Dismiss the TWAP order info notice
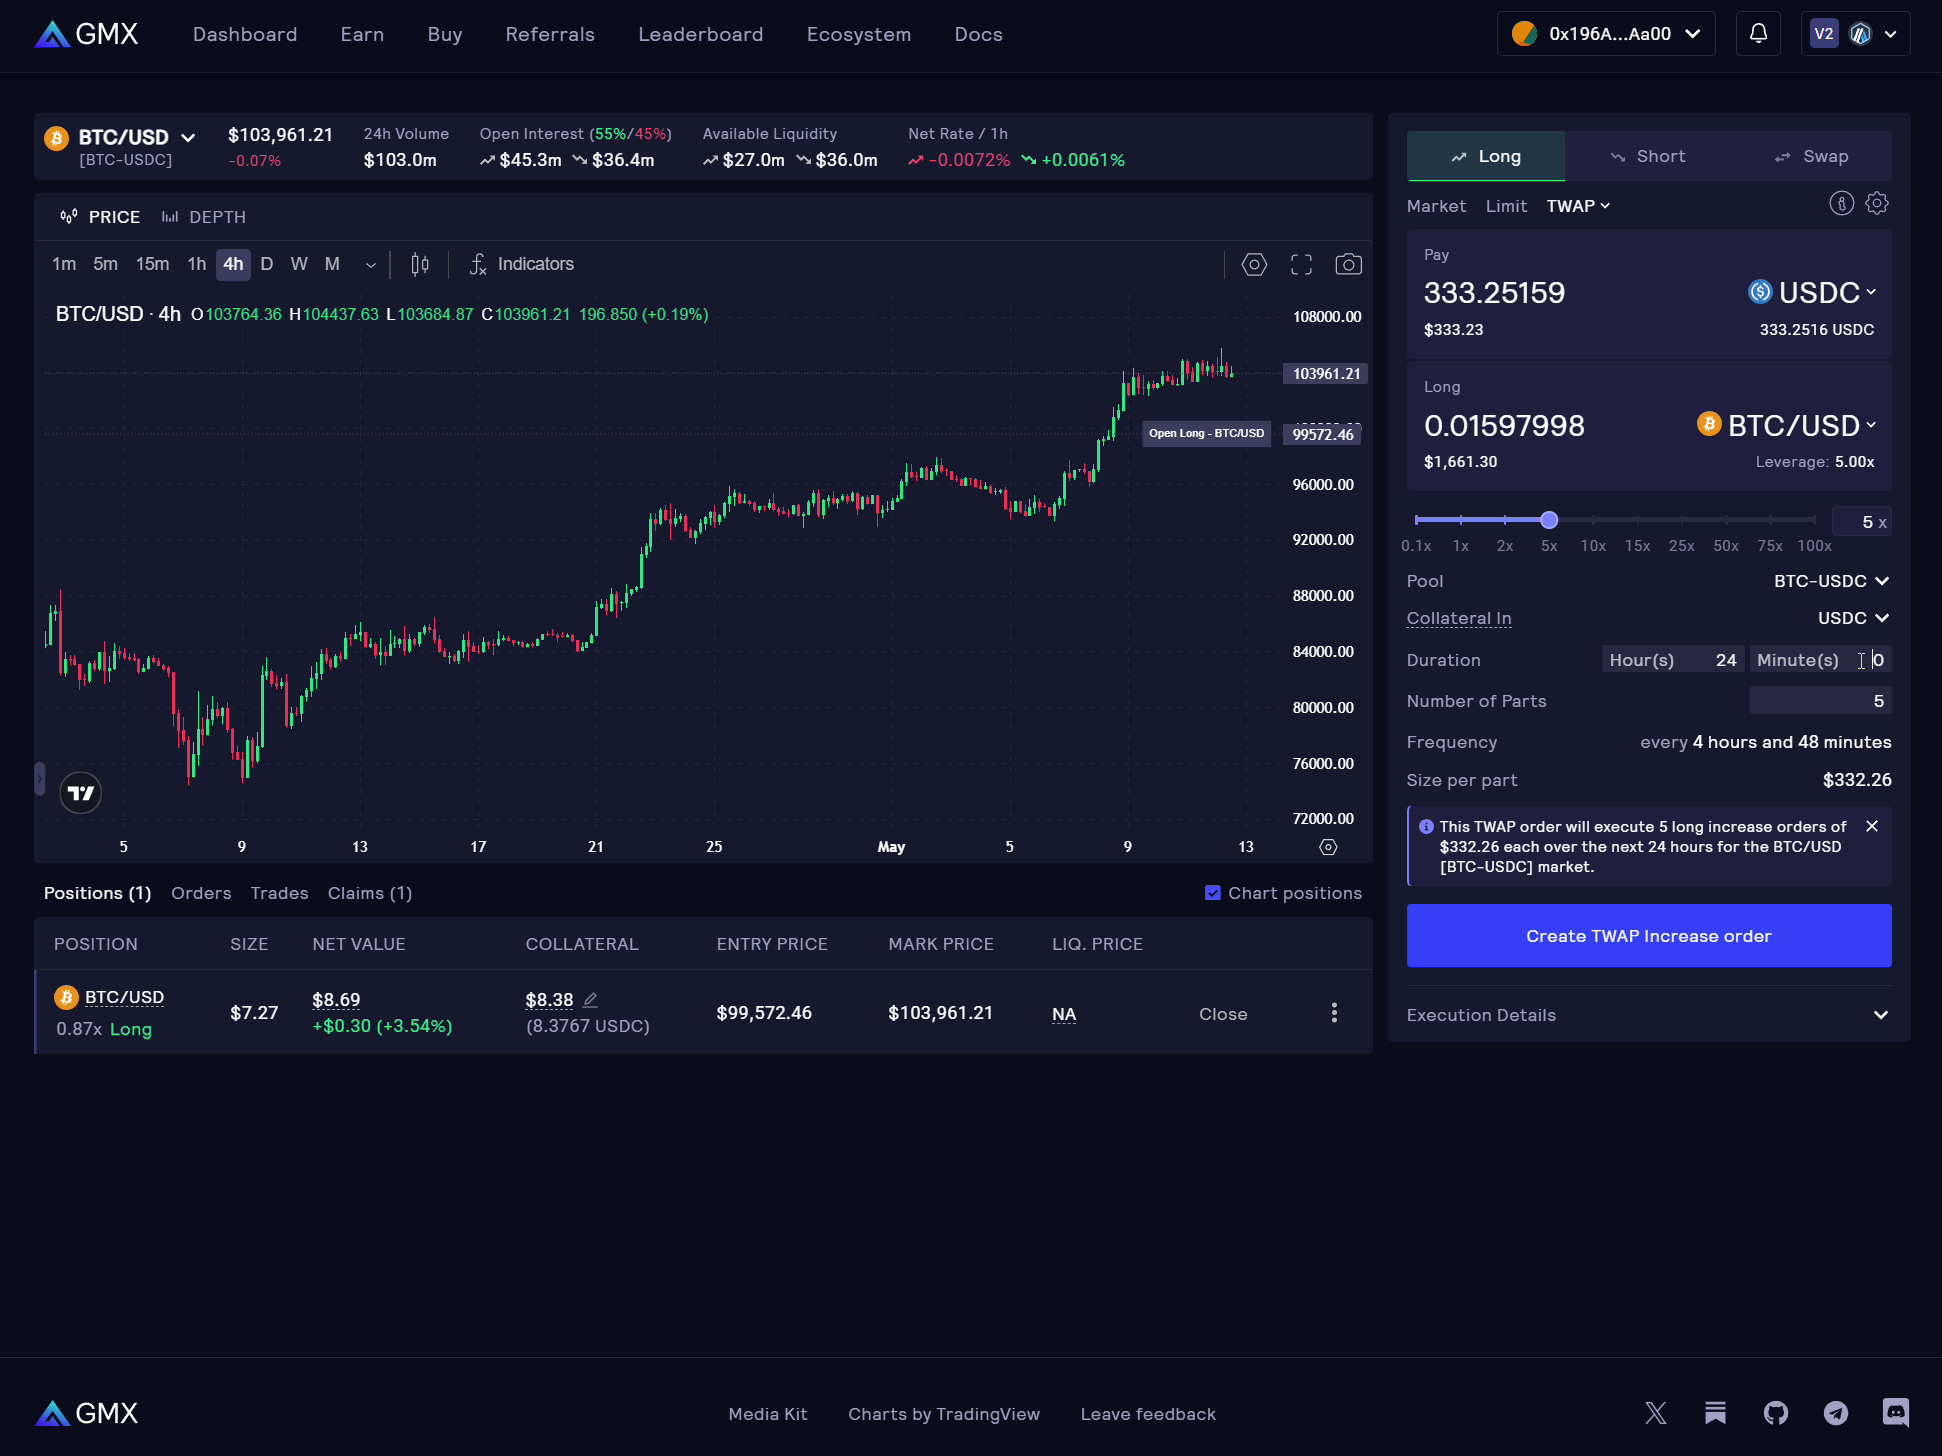Screen dimensions: 1942x1456 point(1871,826)
